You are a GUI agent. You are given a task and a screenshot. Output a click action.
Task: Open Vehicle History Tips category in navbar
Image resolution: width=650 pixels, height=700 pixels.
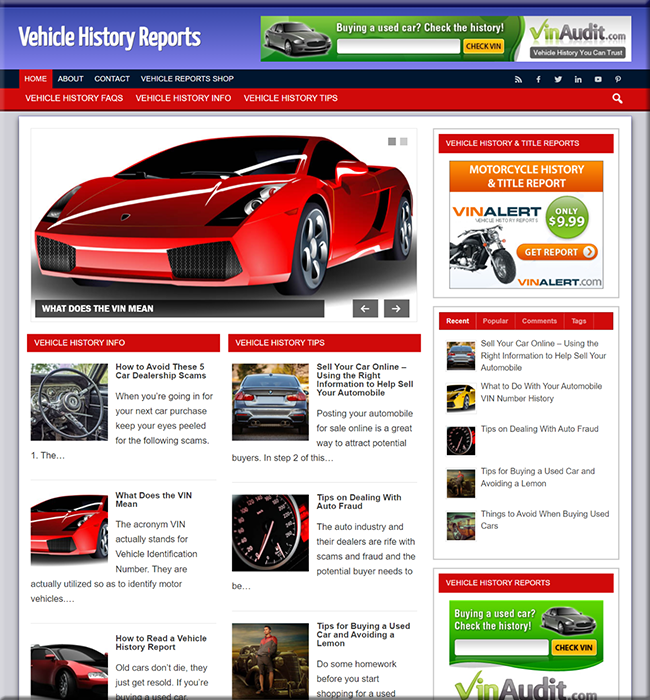coord(291,98)
